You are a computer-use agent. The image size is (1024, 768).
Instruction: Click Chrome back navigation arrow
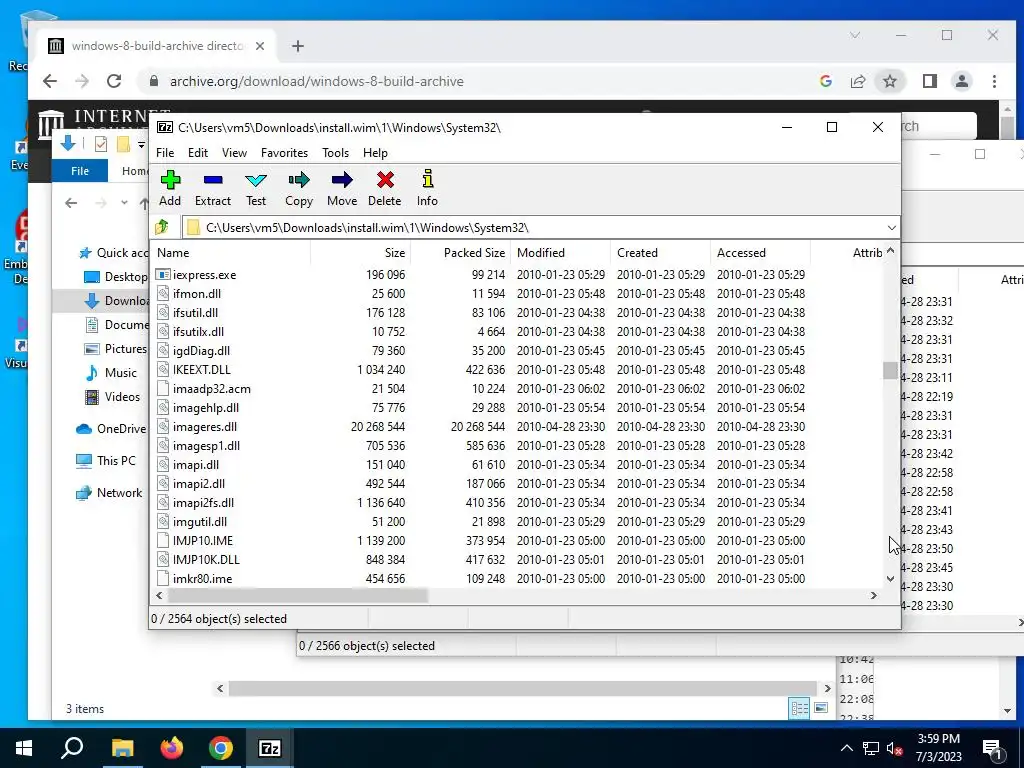click(x=50, y=81)
